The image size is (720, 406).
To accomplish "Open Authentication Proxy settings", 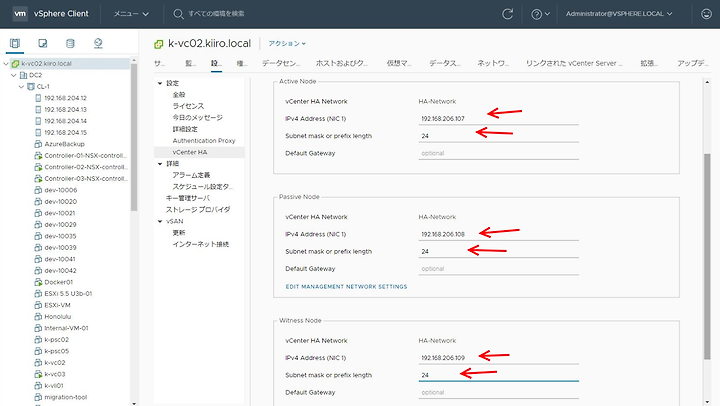I will (204, 141).
